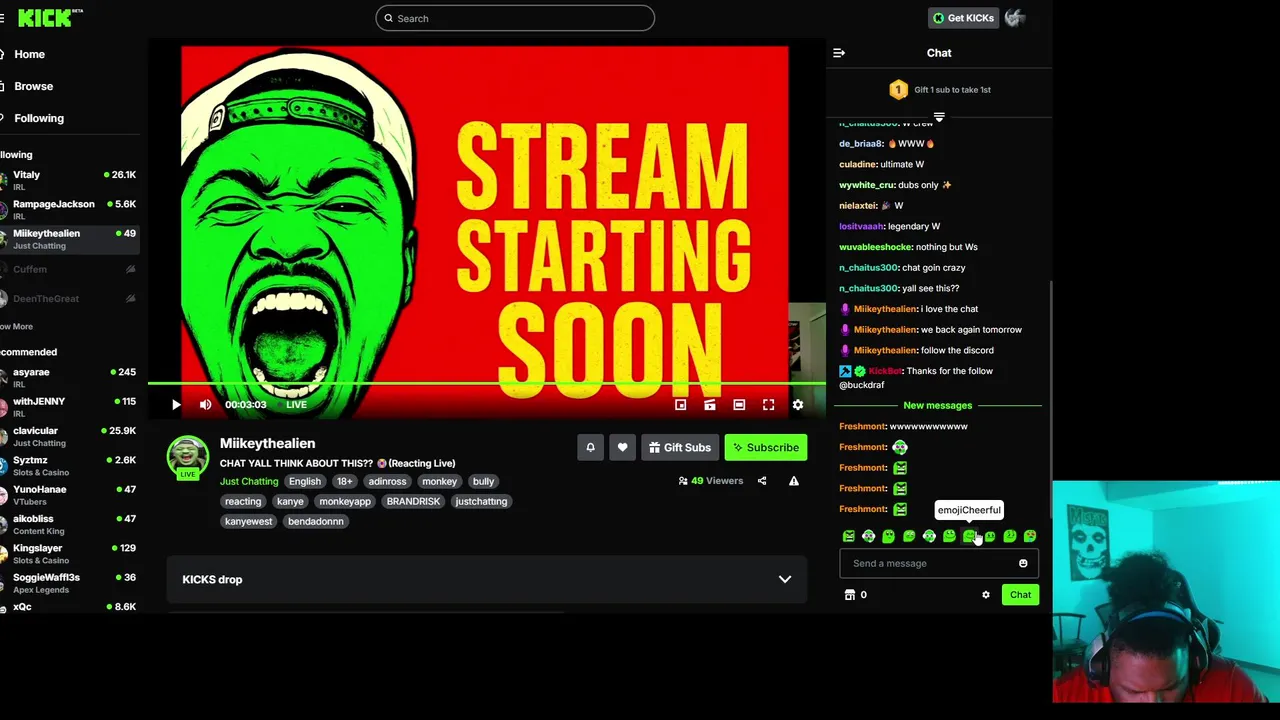Play the stream video
The image size is (1280, 720).
click(x=176, y=404)
